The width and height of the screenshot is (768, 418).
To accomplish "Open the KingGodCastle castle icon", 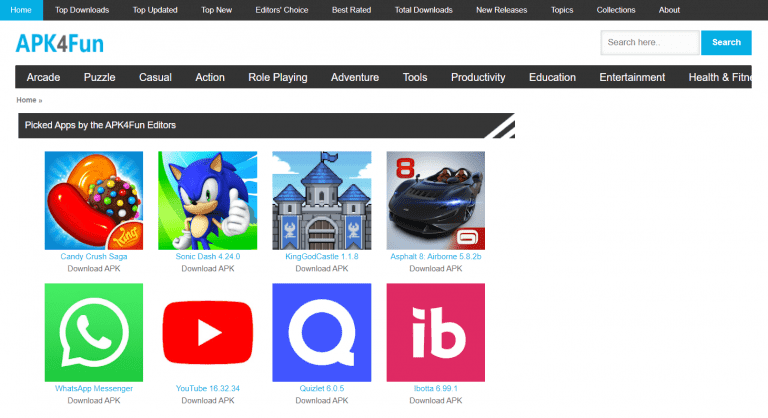I will pos(322,200).
